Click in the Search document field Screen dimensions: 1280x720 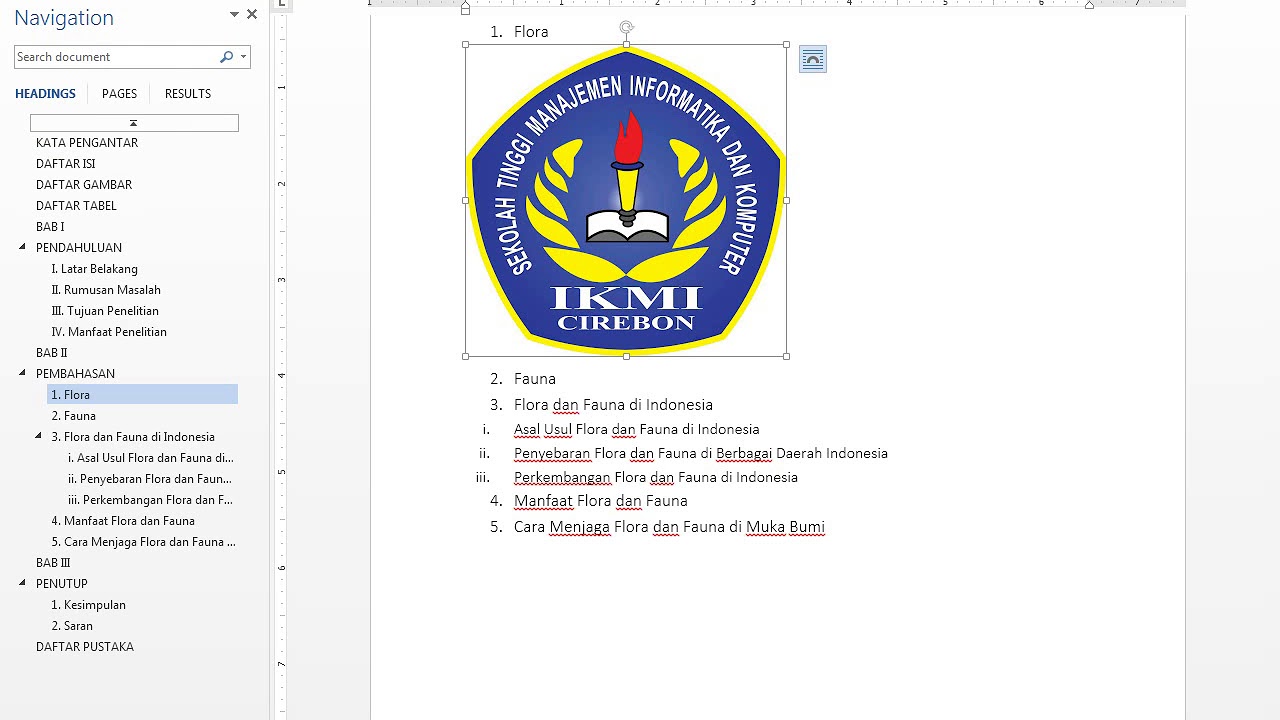(116, 57)
